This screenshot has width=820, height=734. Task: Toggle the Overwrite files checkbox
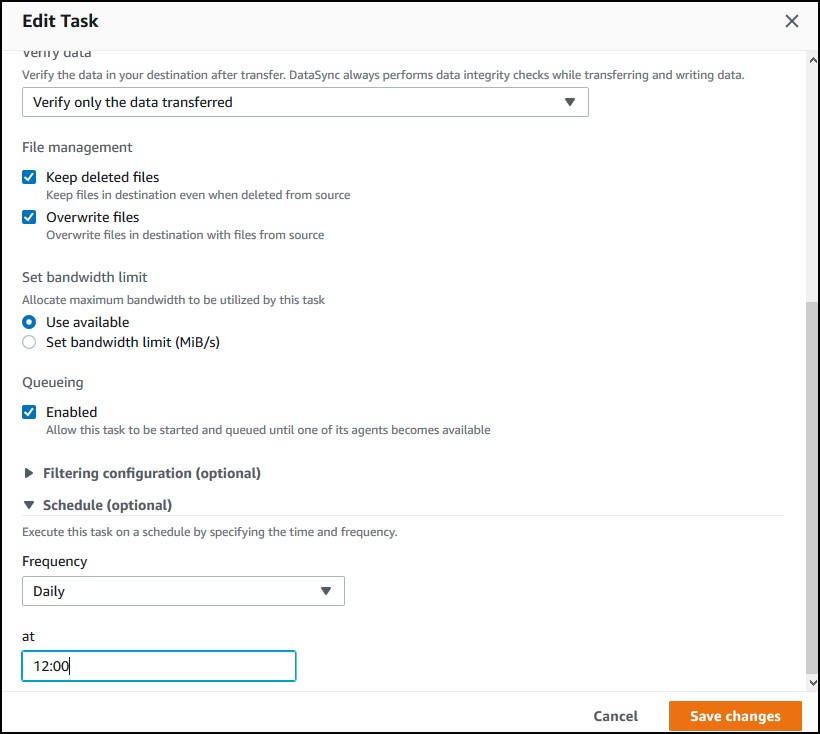coord(29,217)
